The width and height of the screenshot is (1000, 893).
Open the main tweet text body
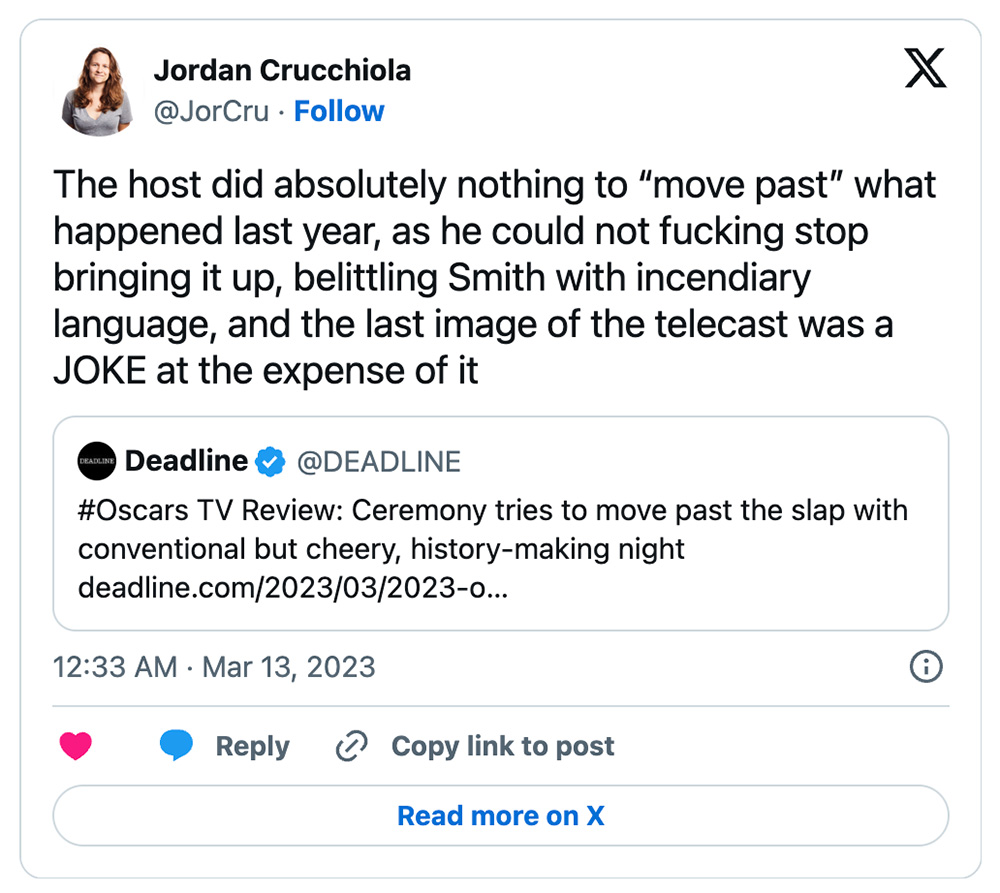tap(494, 277)
